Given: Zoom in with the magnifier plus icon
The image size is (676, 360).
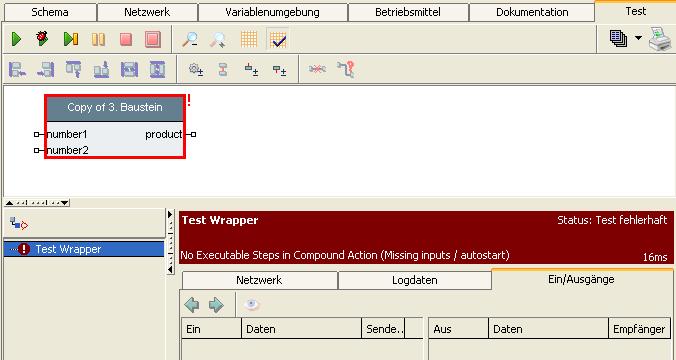Looking at the screenshot, I should click(x=218, y=39).
